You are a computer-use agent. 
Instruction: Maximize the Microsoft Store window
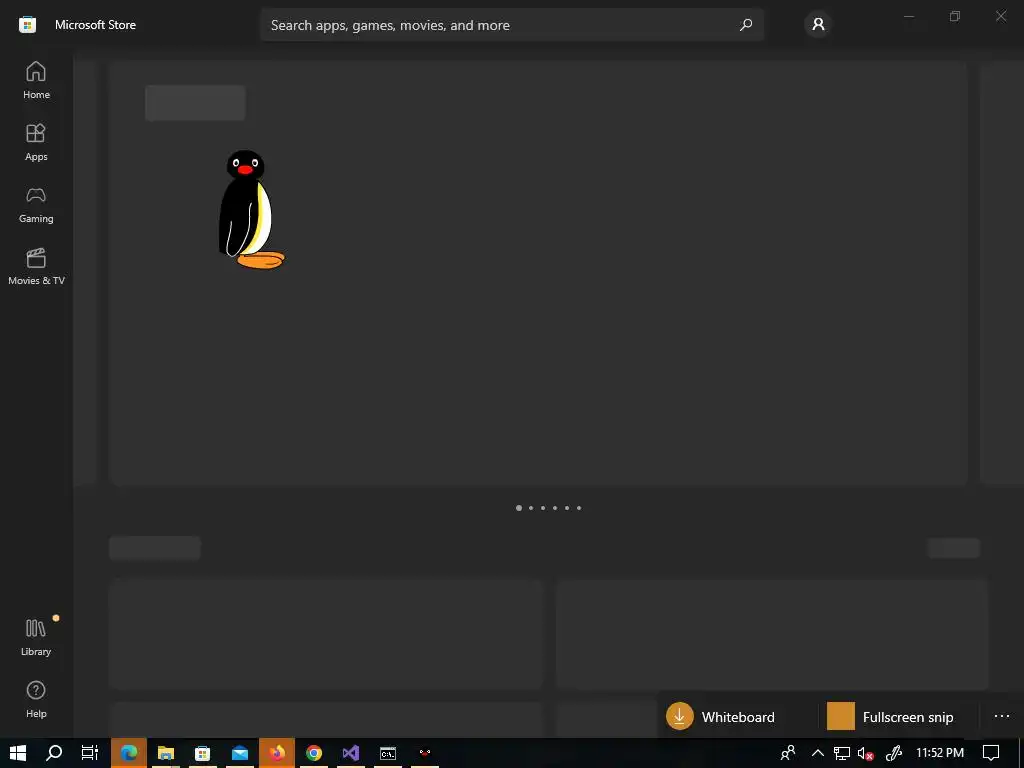955,16
